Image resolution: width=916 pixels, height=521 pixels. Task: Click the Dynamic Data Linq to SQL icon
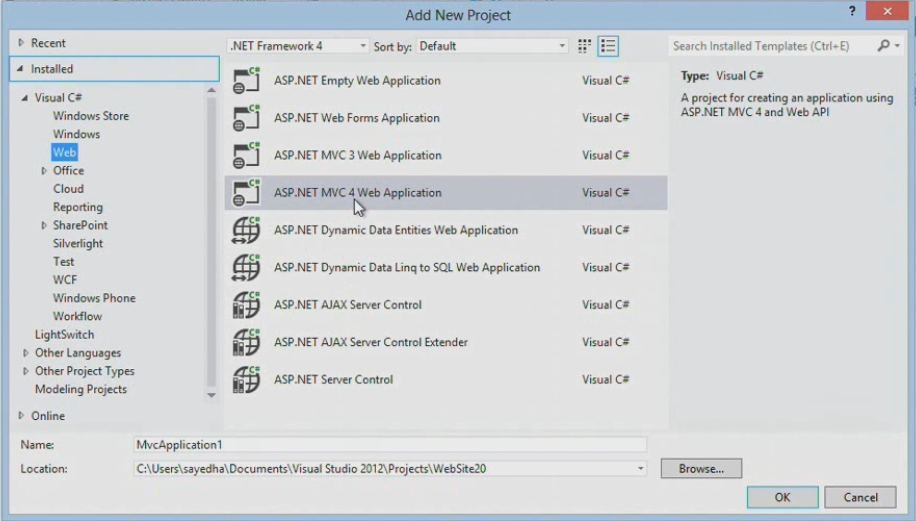pyautogui.click(x=246, y=268)
